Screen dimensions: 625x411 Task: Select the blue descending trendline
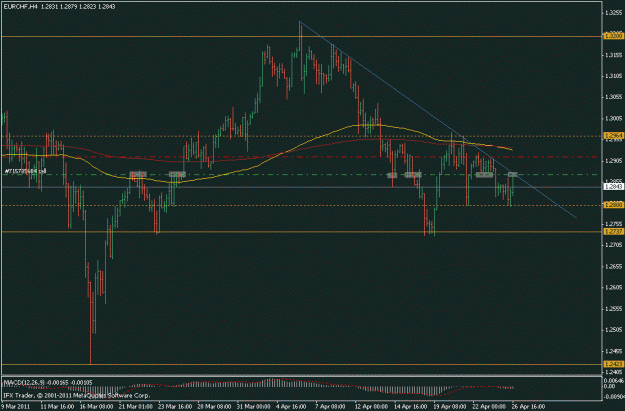point(438,120)
